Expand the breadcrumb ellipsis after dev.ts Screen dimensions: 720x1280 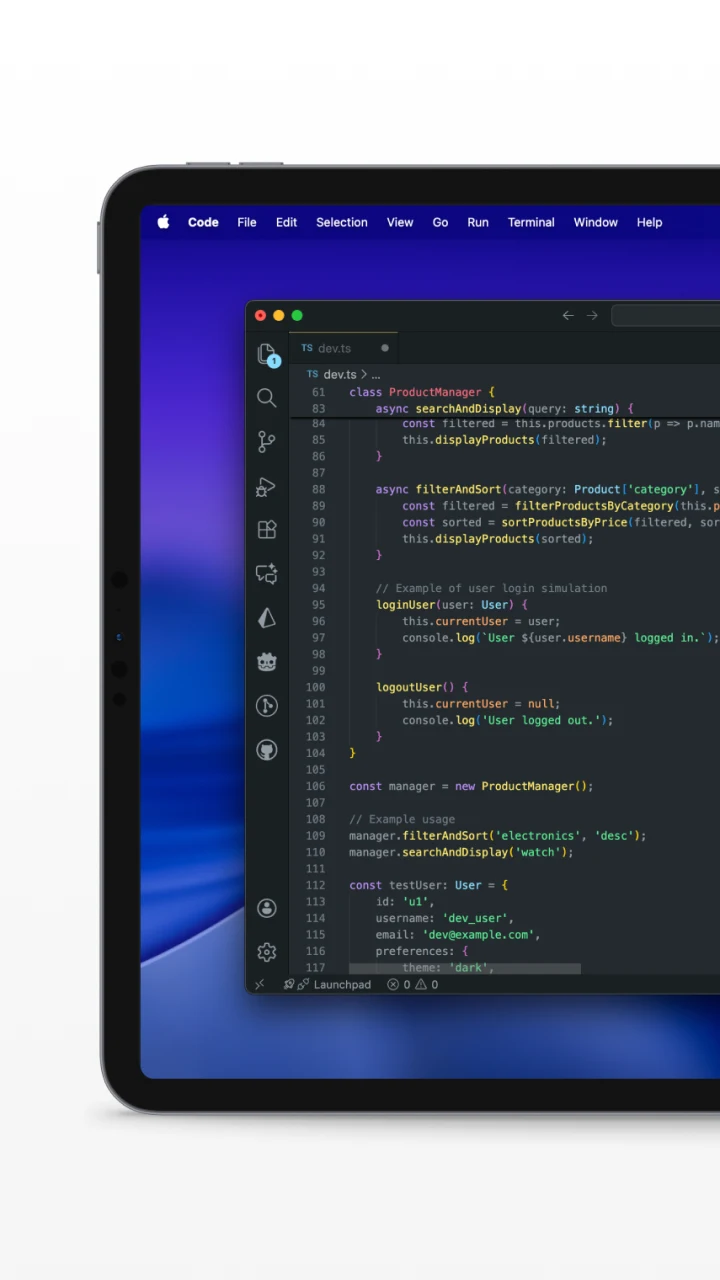(x=376, y=374)
